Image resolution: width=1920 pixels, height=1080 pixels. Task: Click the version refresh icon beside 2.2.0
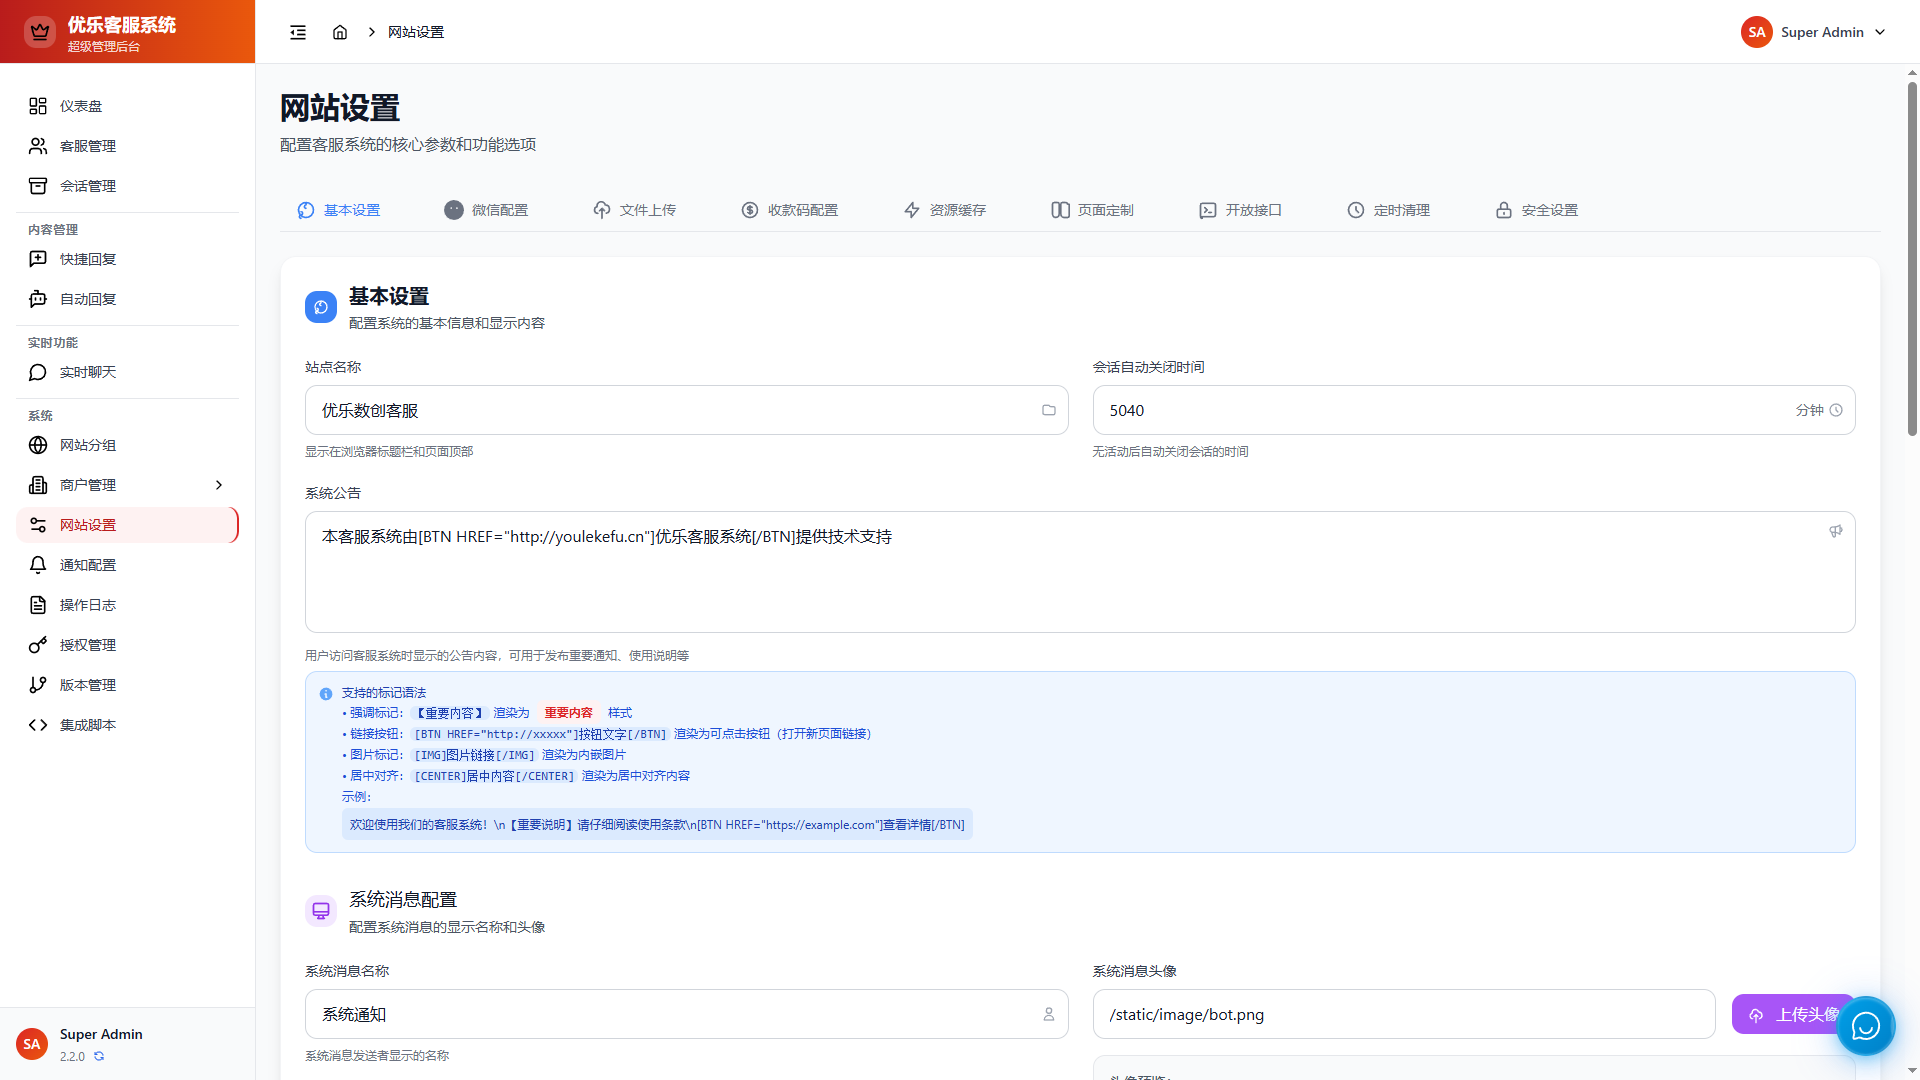[99, 1056]
